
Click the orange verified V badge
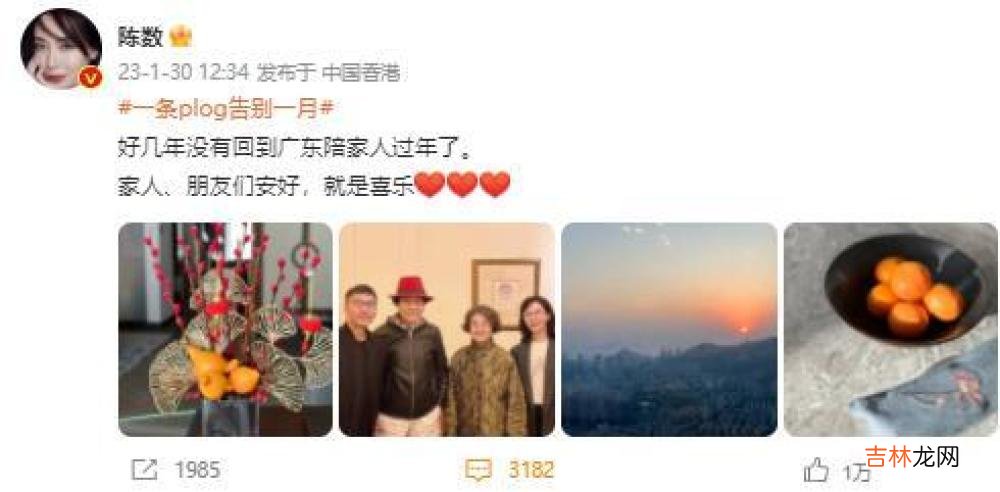[90, 78]
